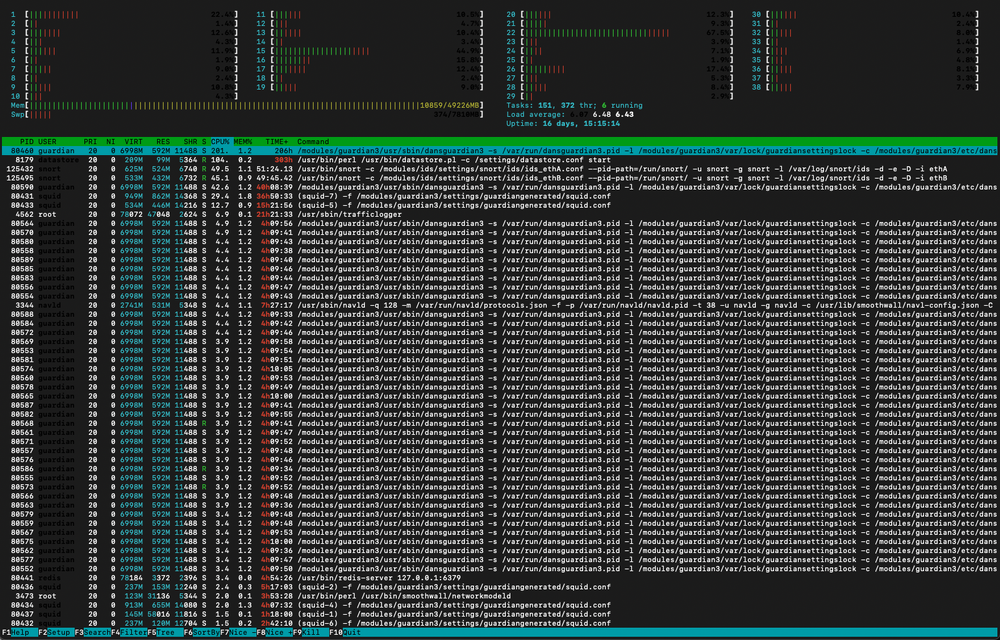Select the datastore.pl process row PID 8179
The width and height of the screenshot is (1000, 640).
point(499,160)
